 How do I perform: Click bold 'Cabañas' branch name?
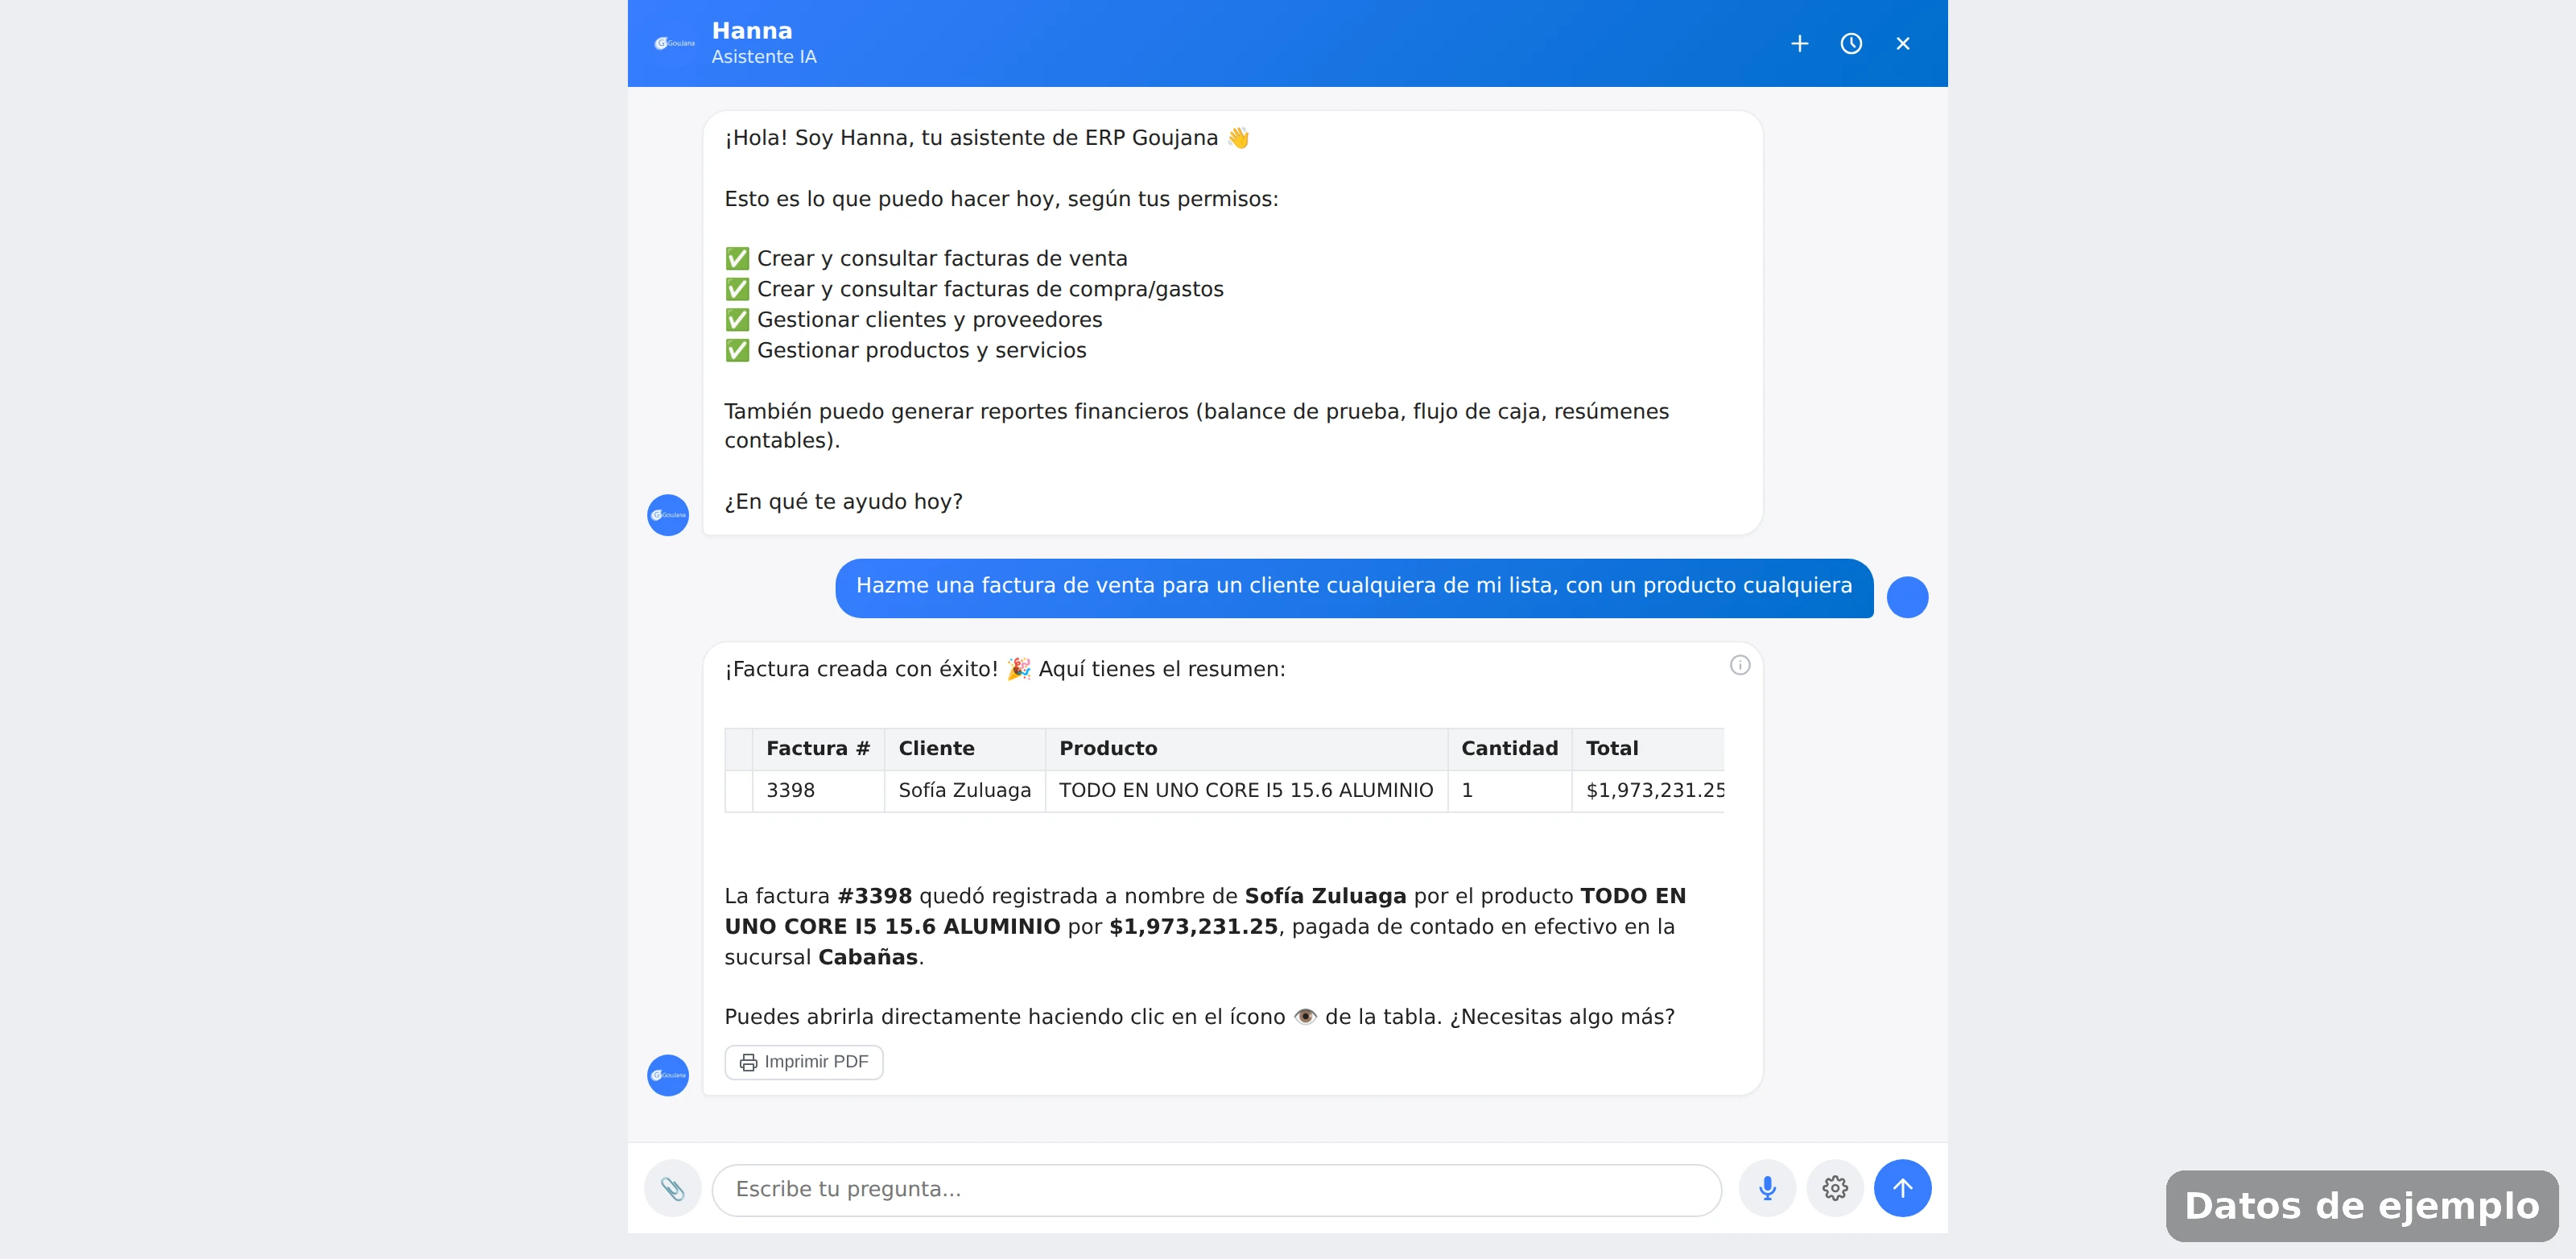[868, 957]
